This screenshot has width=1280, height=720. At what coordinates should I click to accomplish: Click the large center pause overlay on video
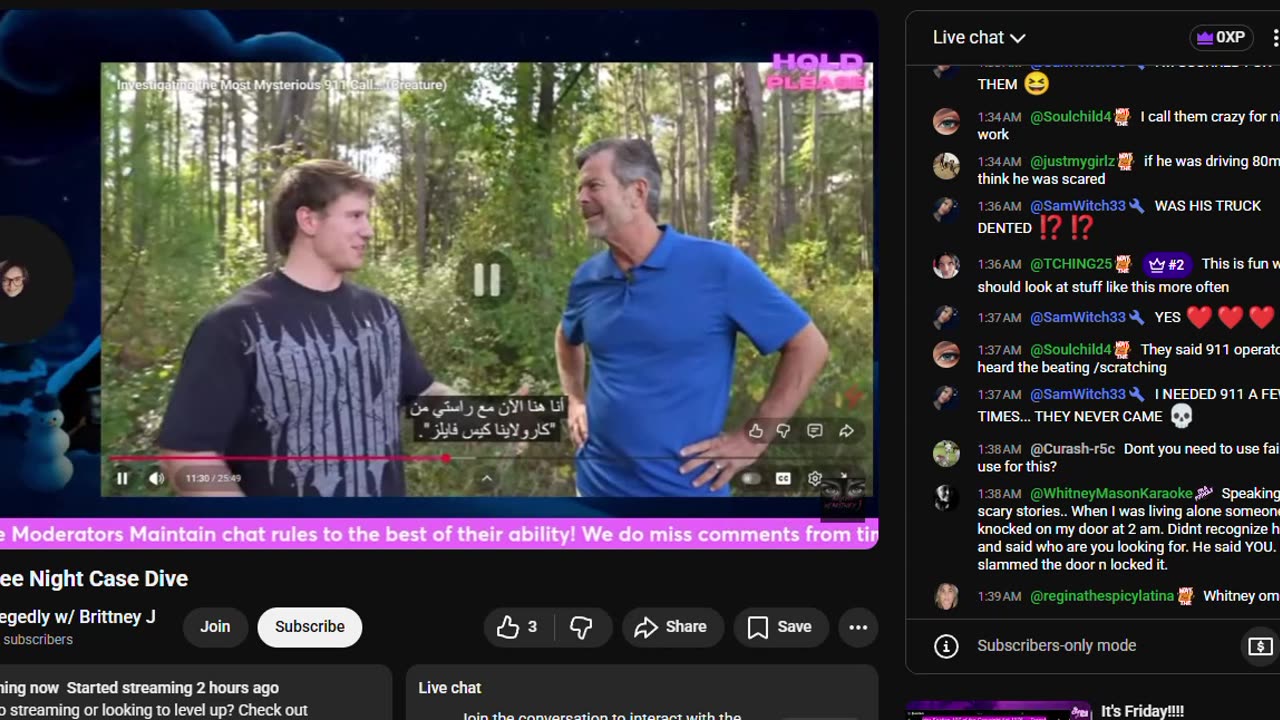coord(487,280)
